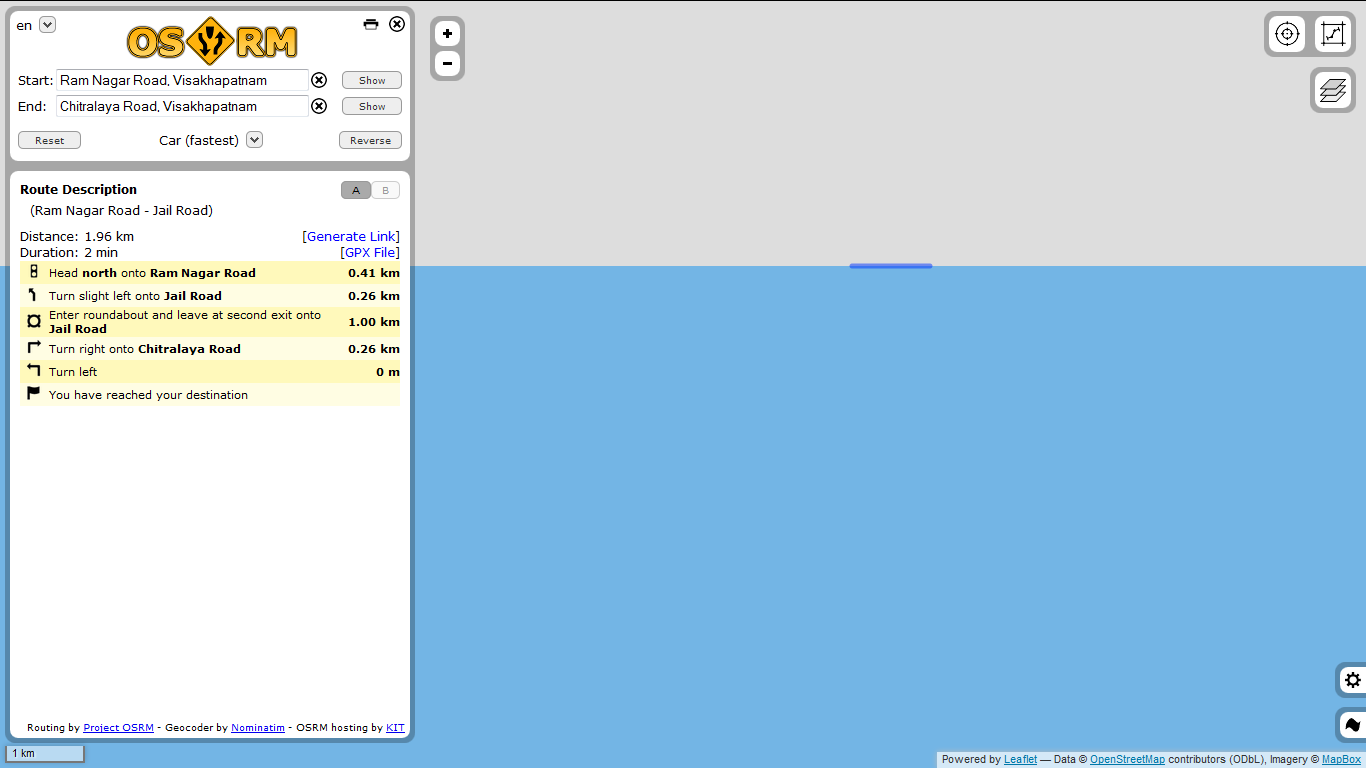Click the turn right arrow icon

point(34,348)
